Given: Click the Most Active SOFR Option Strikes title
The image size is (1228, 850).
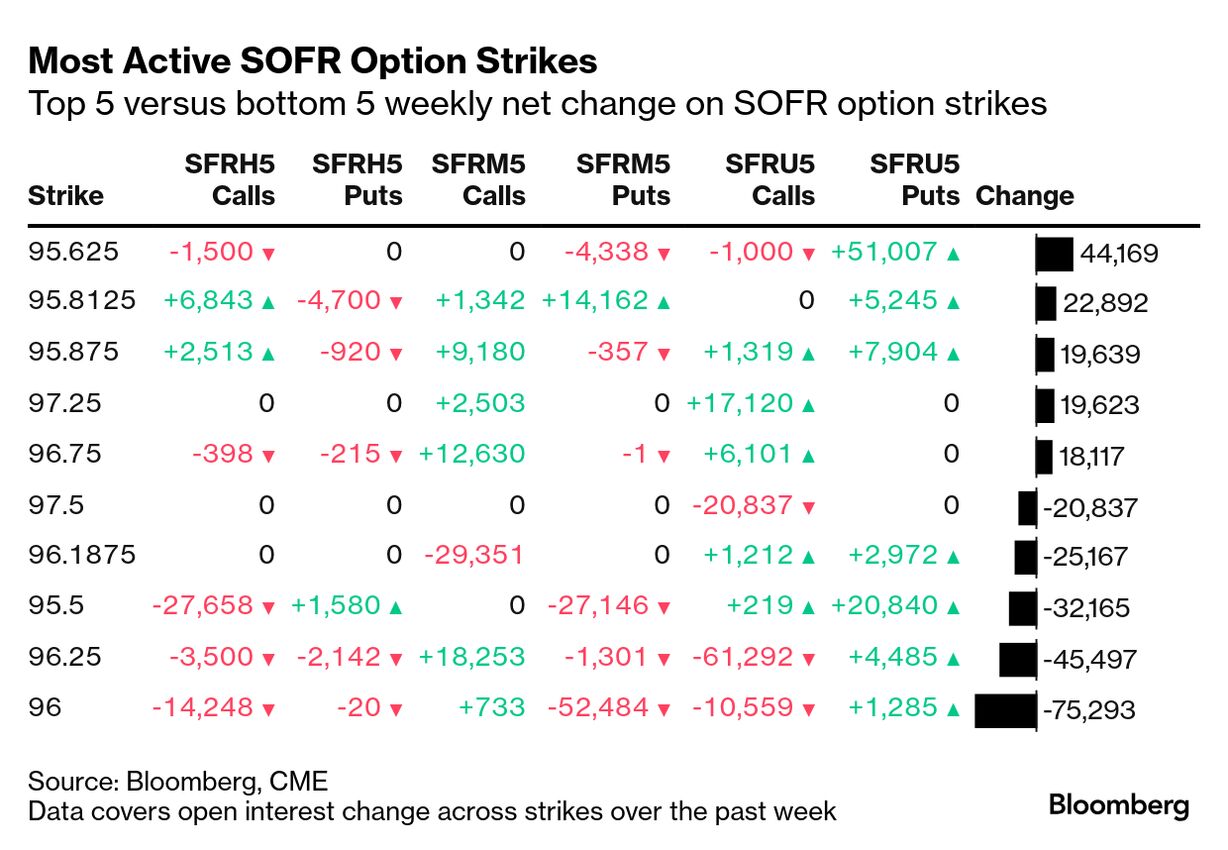Looking at the screenshot, I should click(313, 62).
